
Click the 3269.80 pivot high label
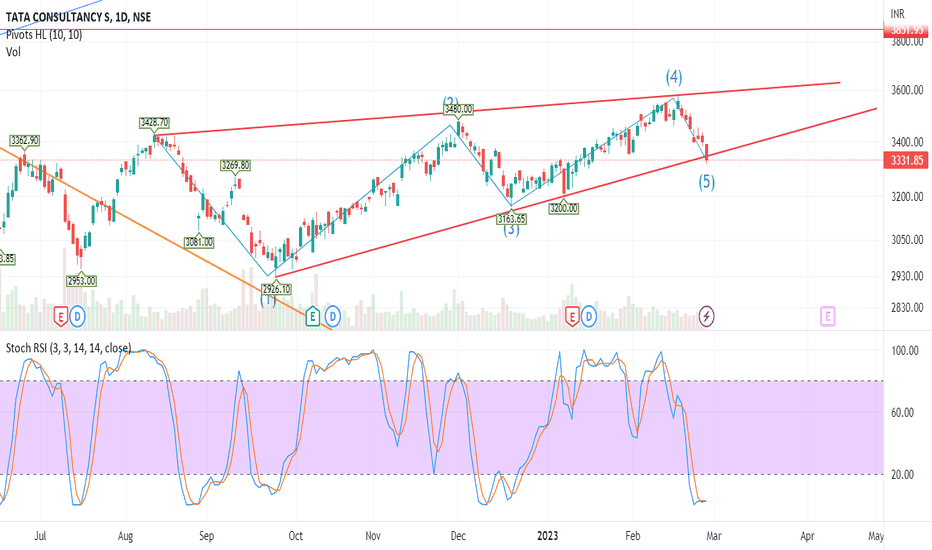235,165
